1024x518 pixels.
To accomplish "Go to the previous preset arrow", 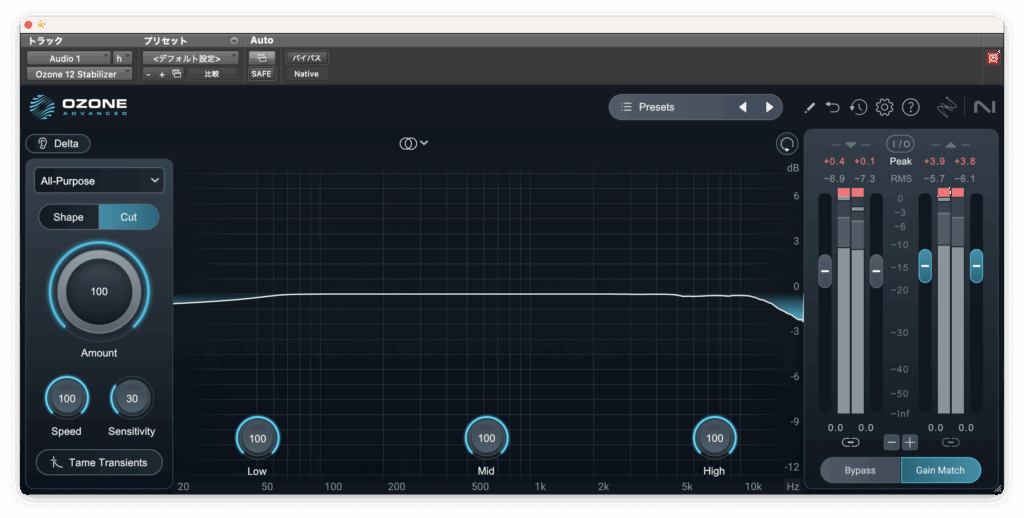I will tap(742, 107).
